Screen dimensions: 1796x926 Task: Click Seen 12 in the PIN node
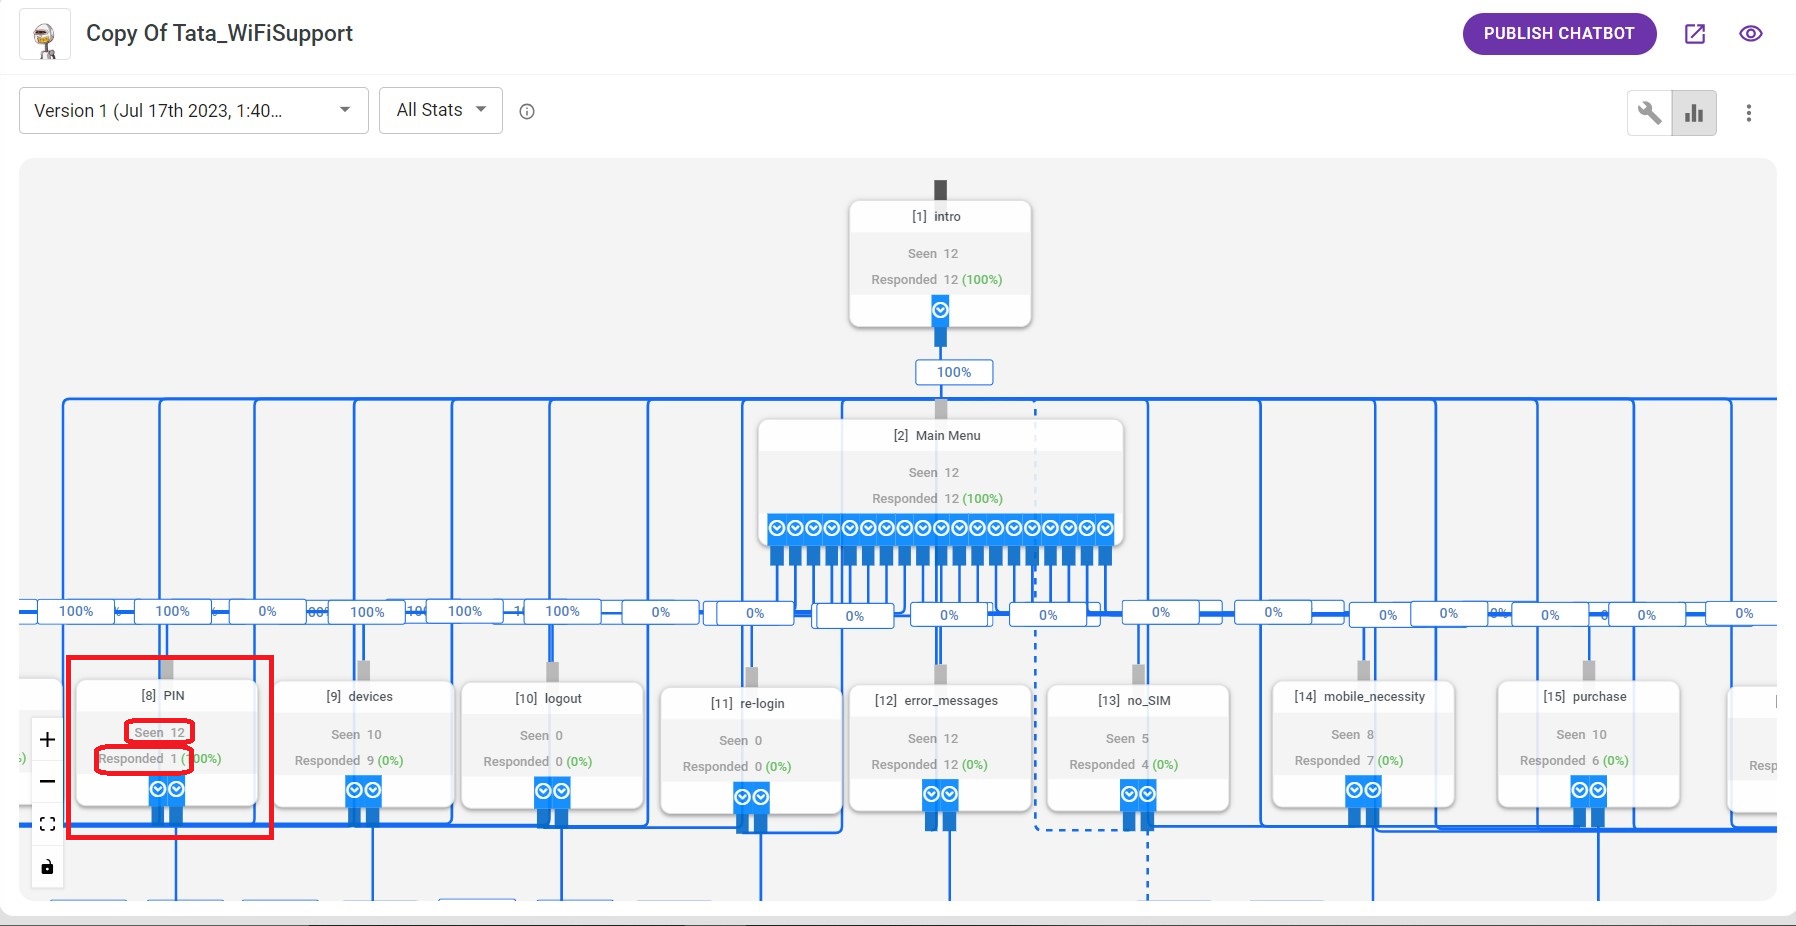coord(160,733)
